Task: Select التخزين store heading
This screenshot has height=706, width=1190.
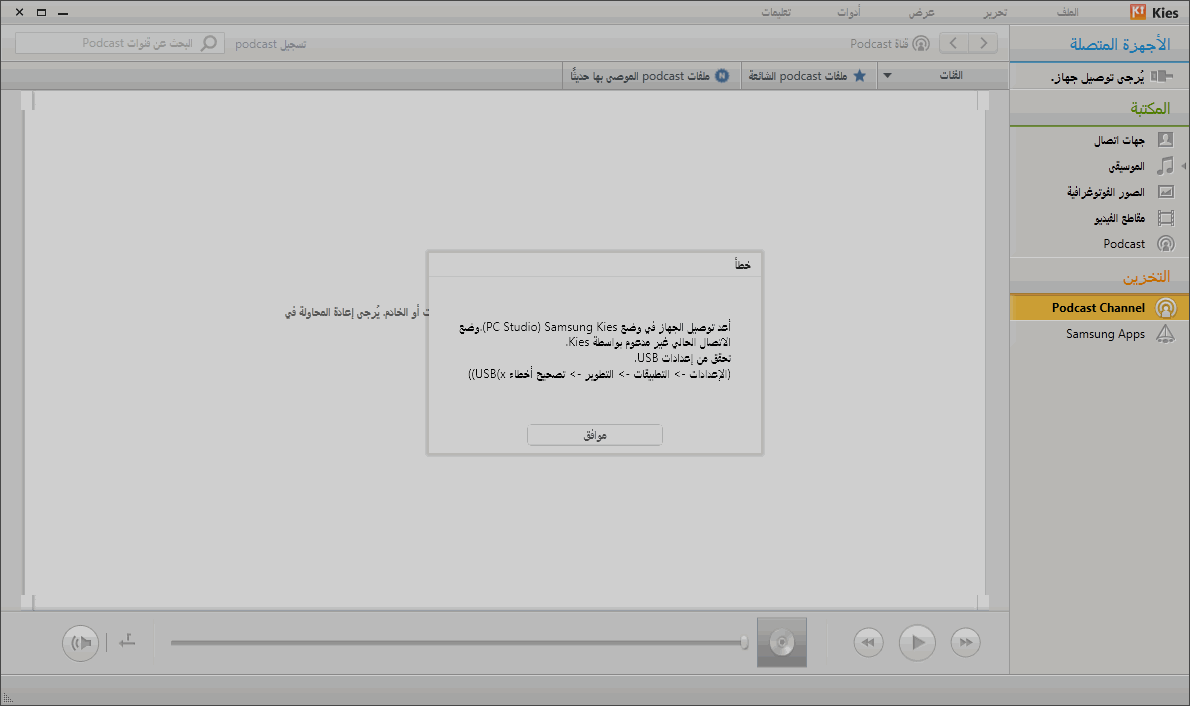Action: click(x=1146, y=276)
